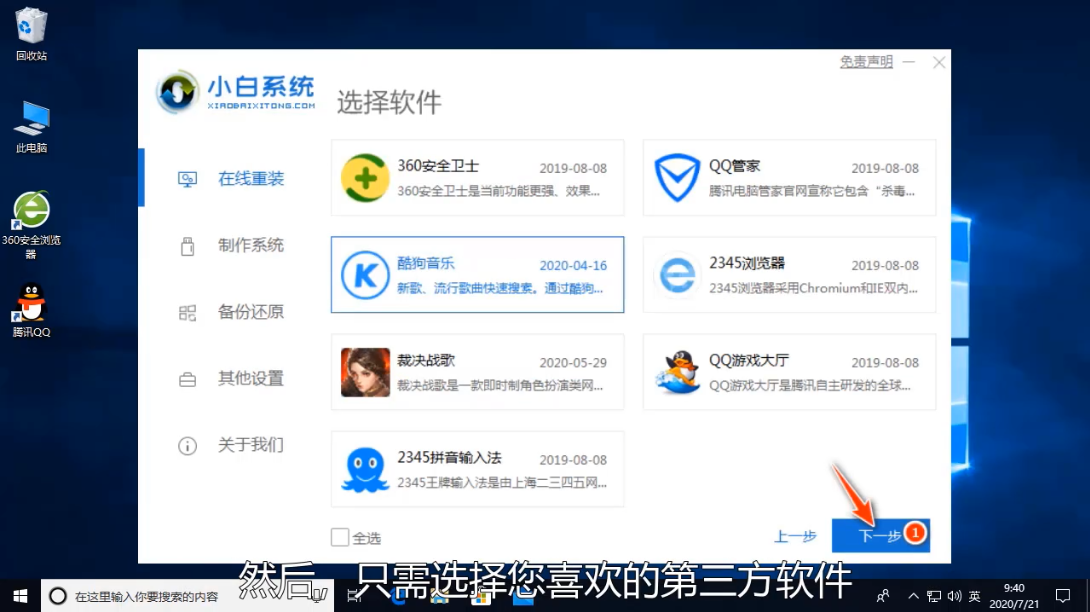Click the 小白系统 logo
Viewport: 1090px width, 612px height.
(x=235, y=92)
